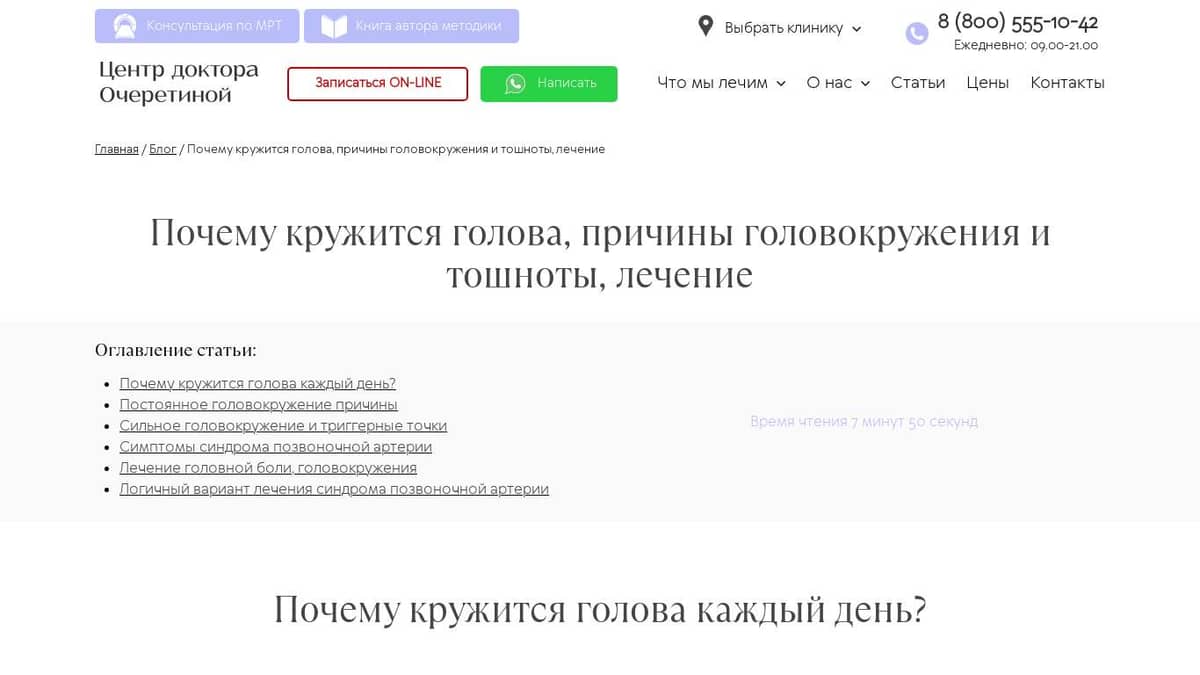The image size is (1200, 675).
Task: Open the Цены menu item
Action: click(988, 83)
